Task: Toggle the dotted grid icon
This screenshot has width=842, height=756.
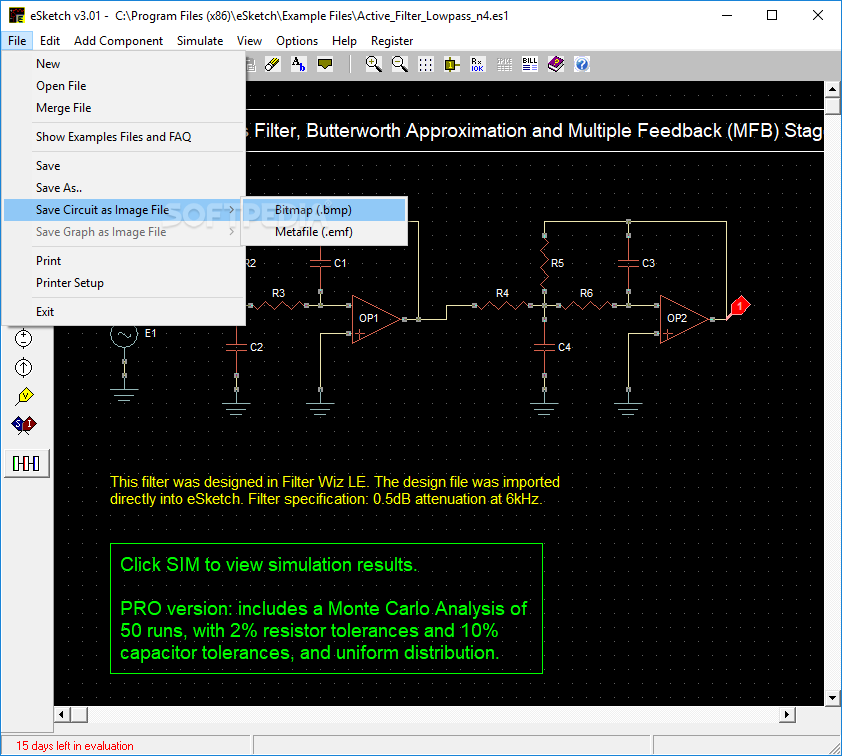Action: 425,64
